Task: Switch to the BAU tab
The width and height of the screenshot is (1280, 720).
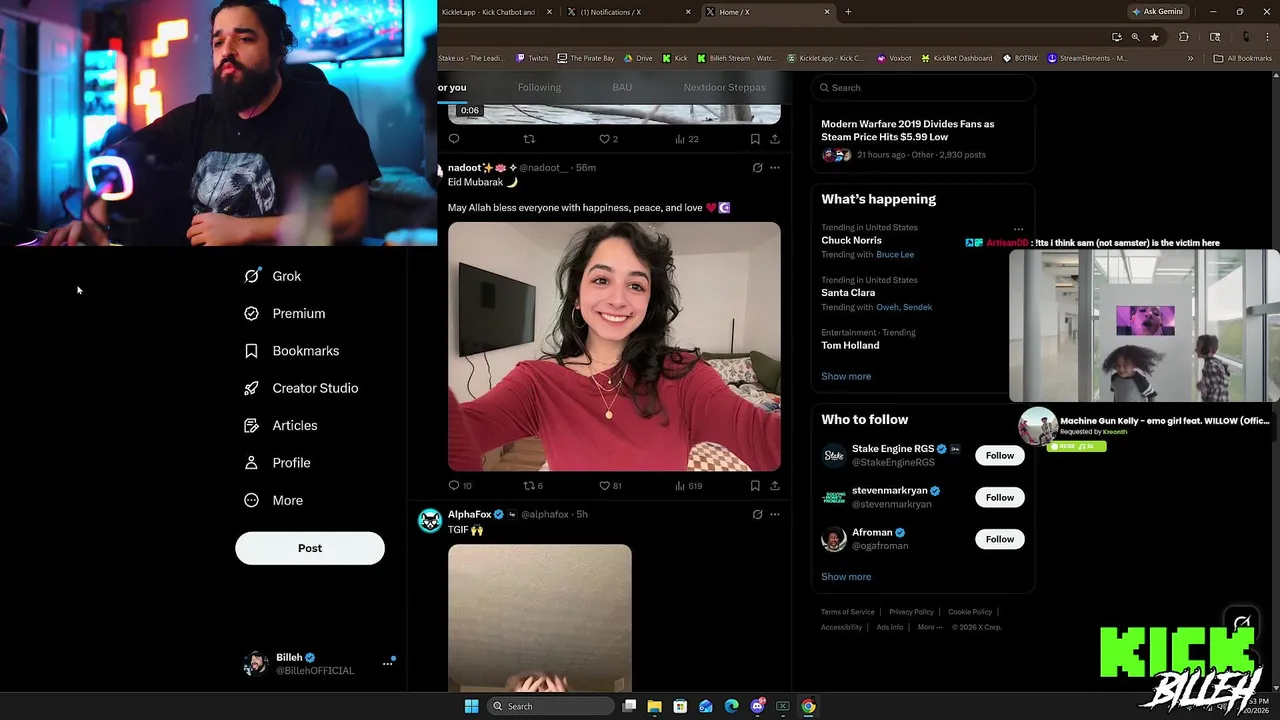Action: coord(622,87)
